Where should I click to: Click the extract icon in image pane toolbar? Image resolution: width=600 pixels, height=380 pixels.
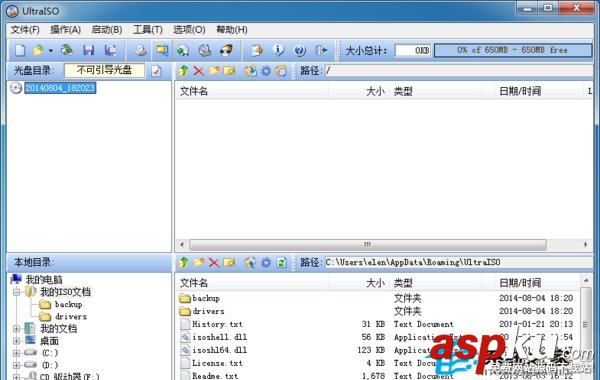pyautogui.click(x=250, y=71)
